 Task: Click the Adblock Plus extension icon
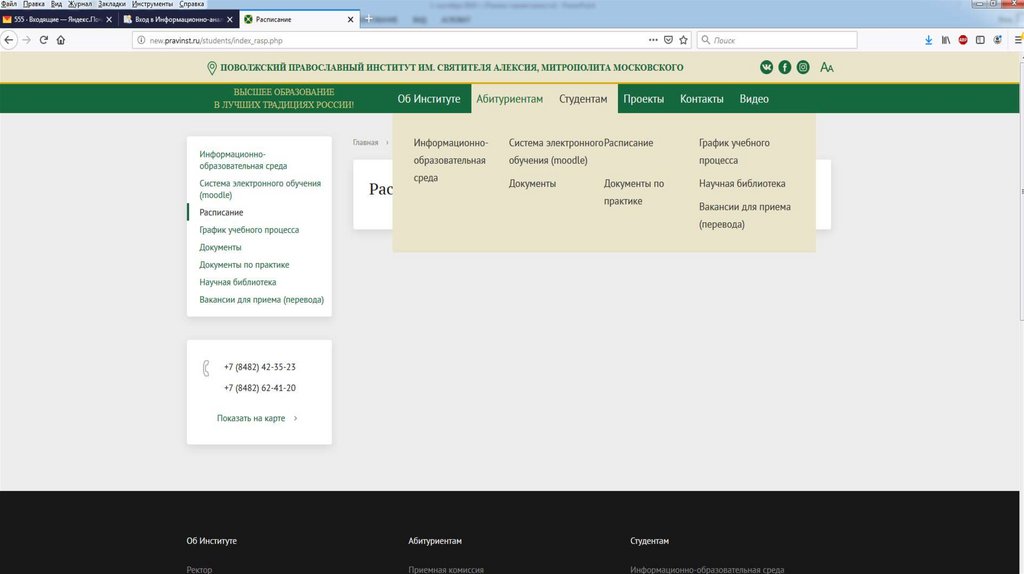click(963, 40)
